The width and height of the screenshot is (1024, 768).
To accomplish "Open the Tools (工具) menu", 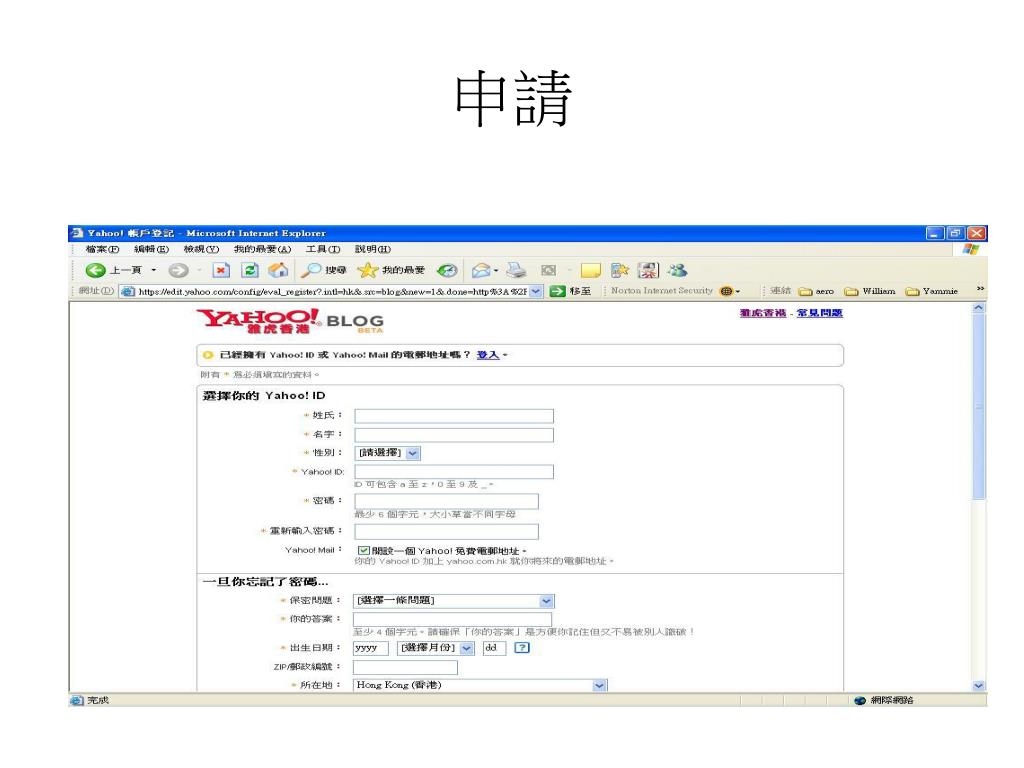I will (x=323, y=249).
